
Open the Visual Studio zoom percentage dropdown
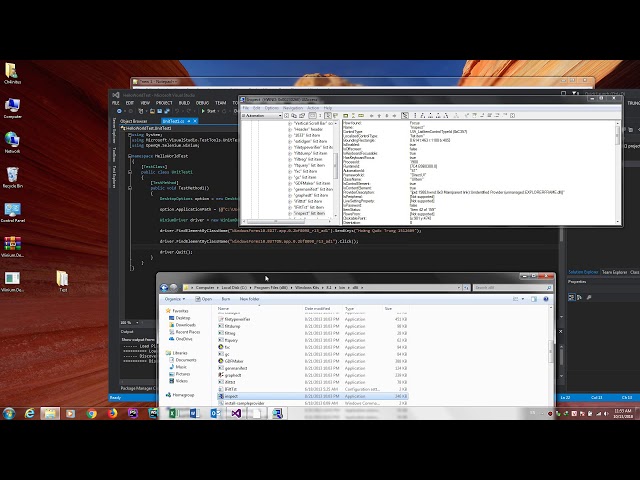click(137, 322)
